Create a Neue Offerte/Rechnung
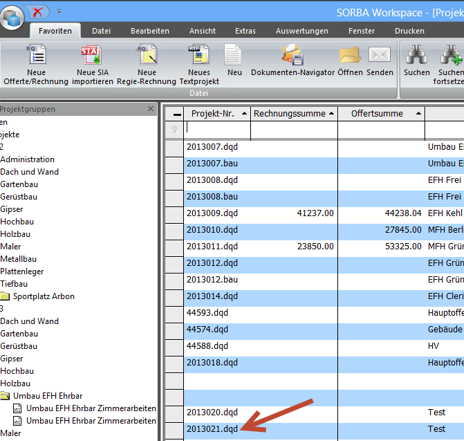Viewport: 464px width, 441px height. (x=36, y=65)
